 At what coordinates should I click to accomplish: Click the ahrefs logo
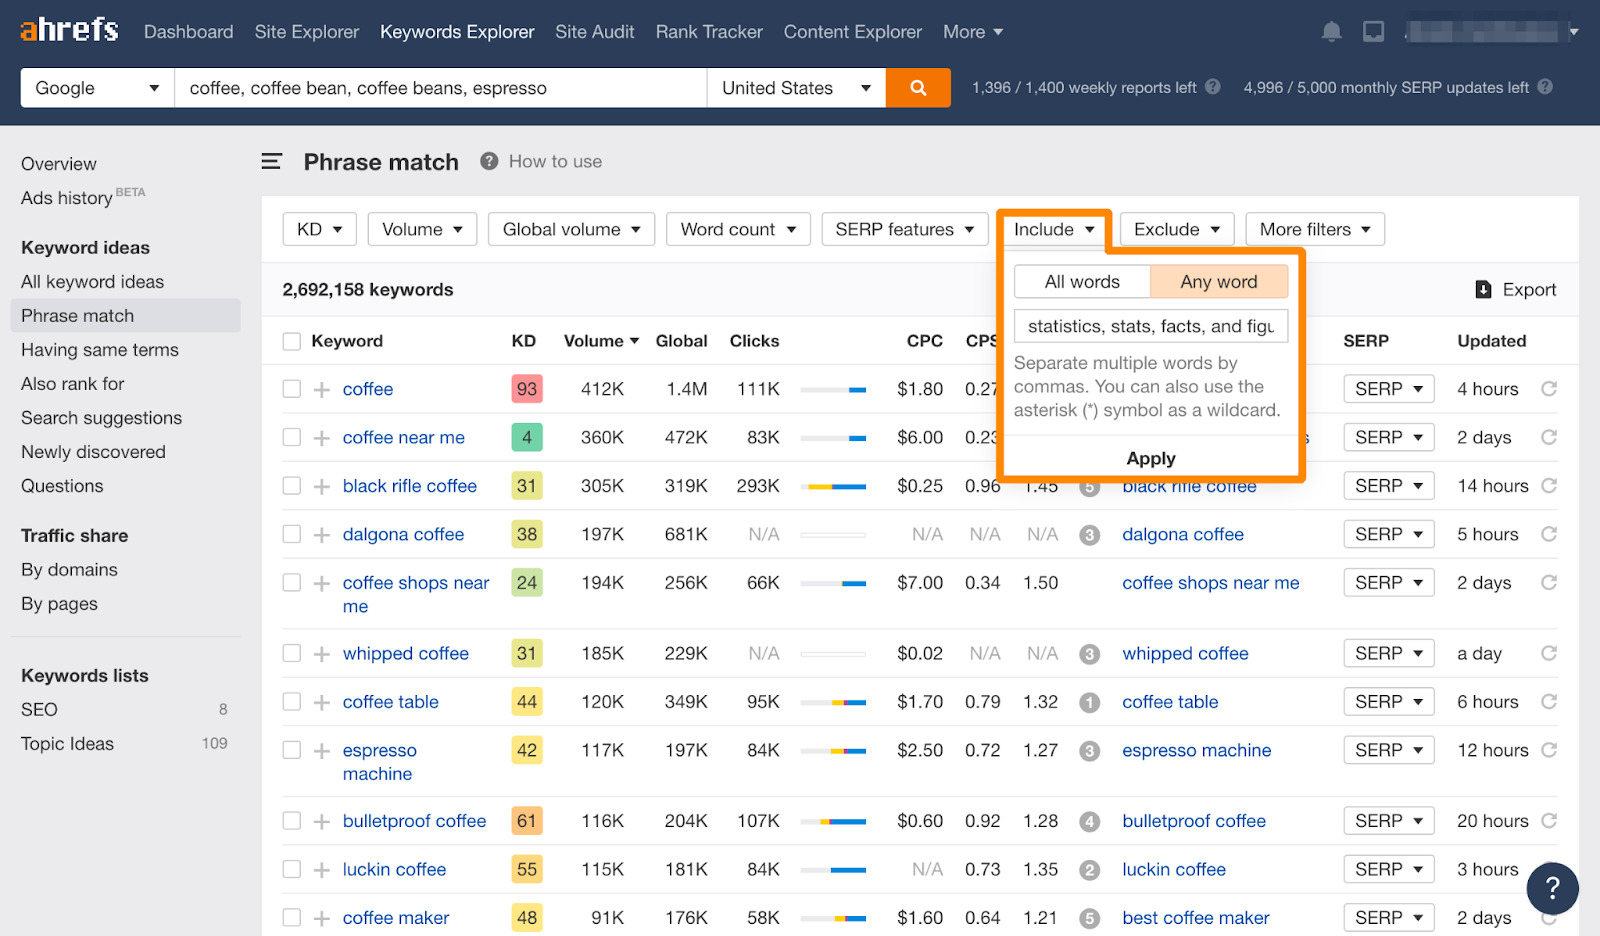click(x=67, y=29)
